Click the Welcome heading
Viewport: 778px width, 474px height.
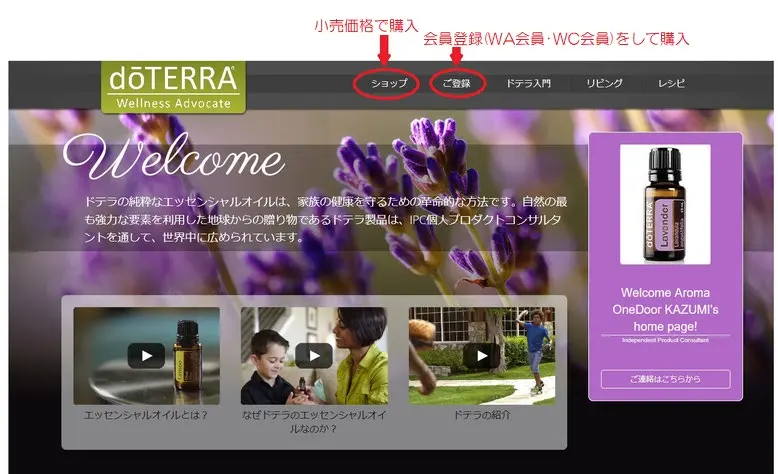174,158
